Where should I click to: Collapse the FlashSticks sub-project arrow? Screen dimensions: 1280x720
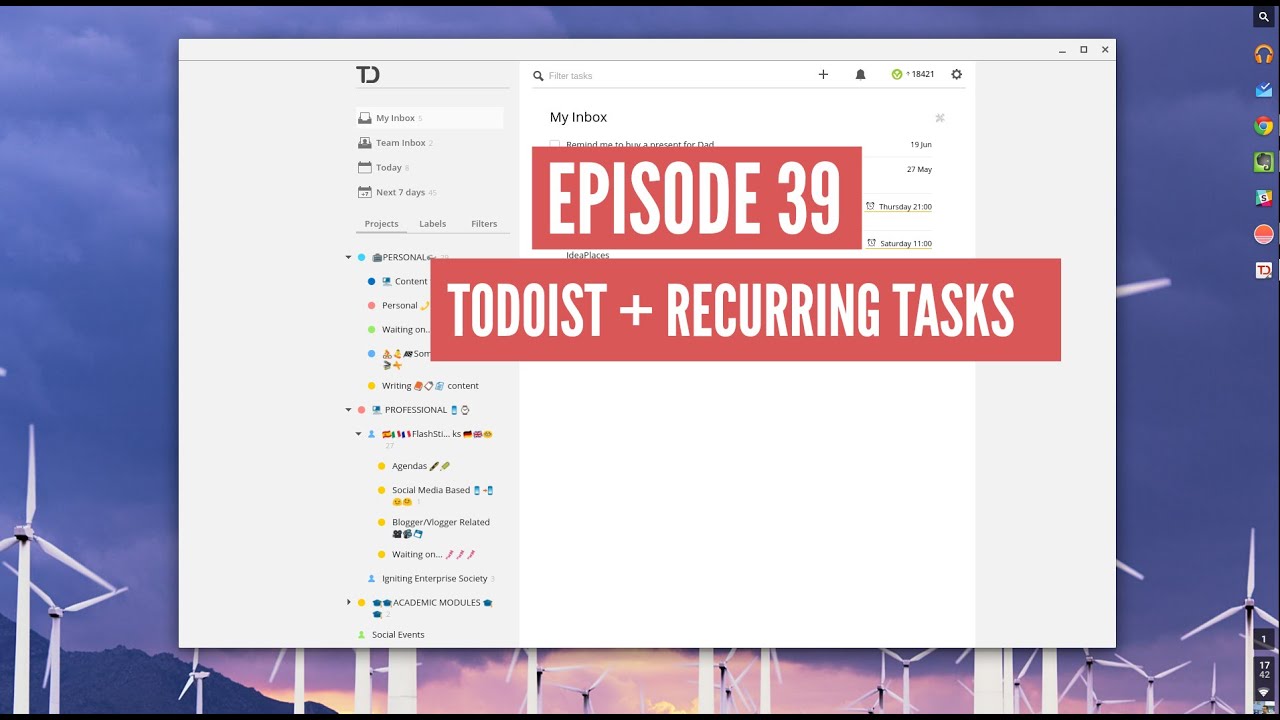click(x=358, y=434)
